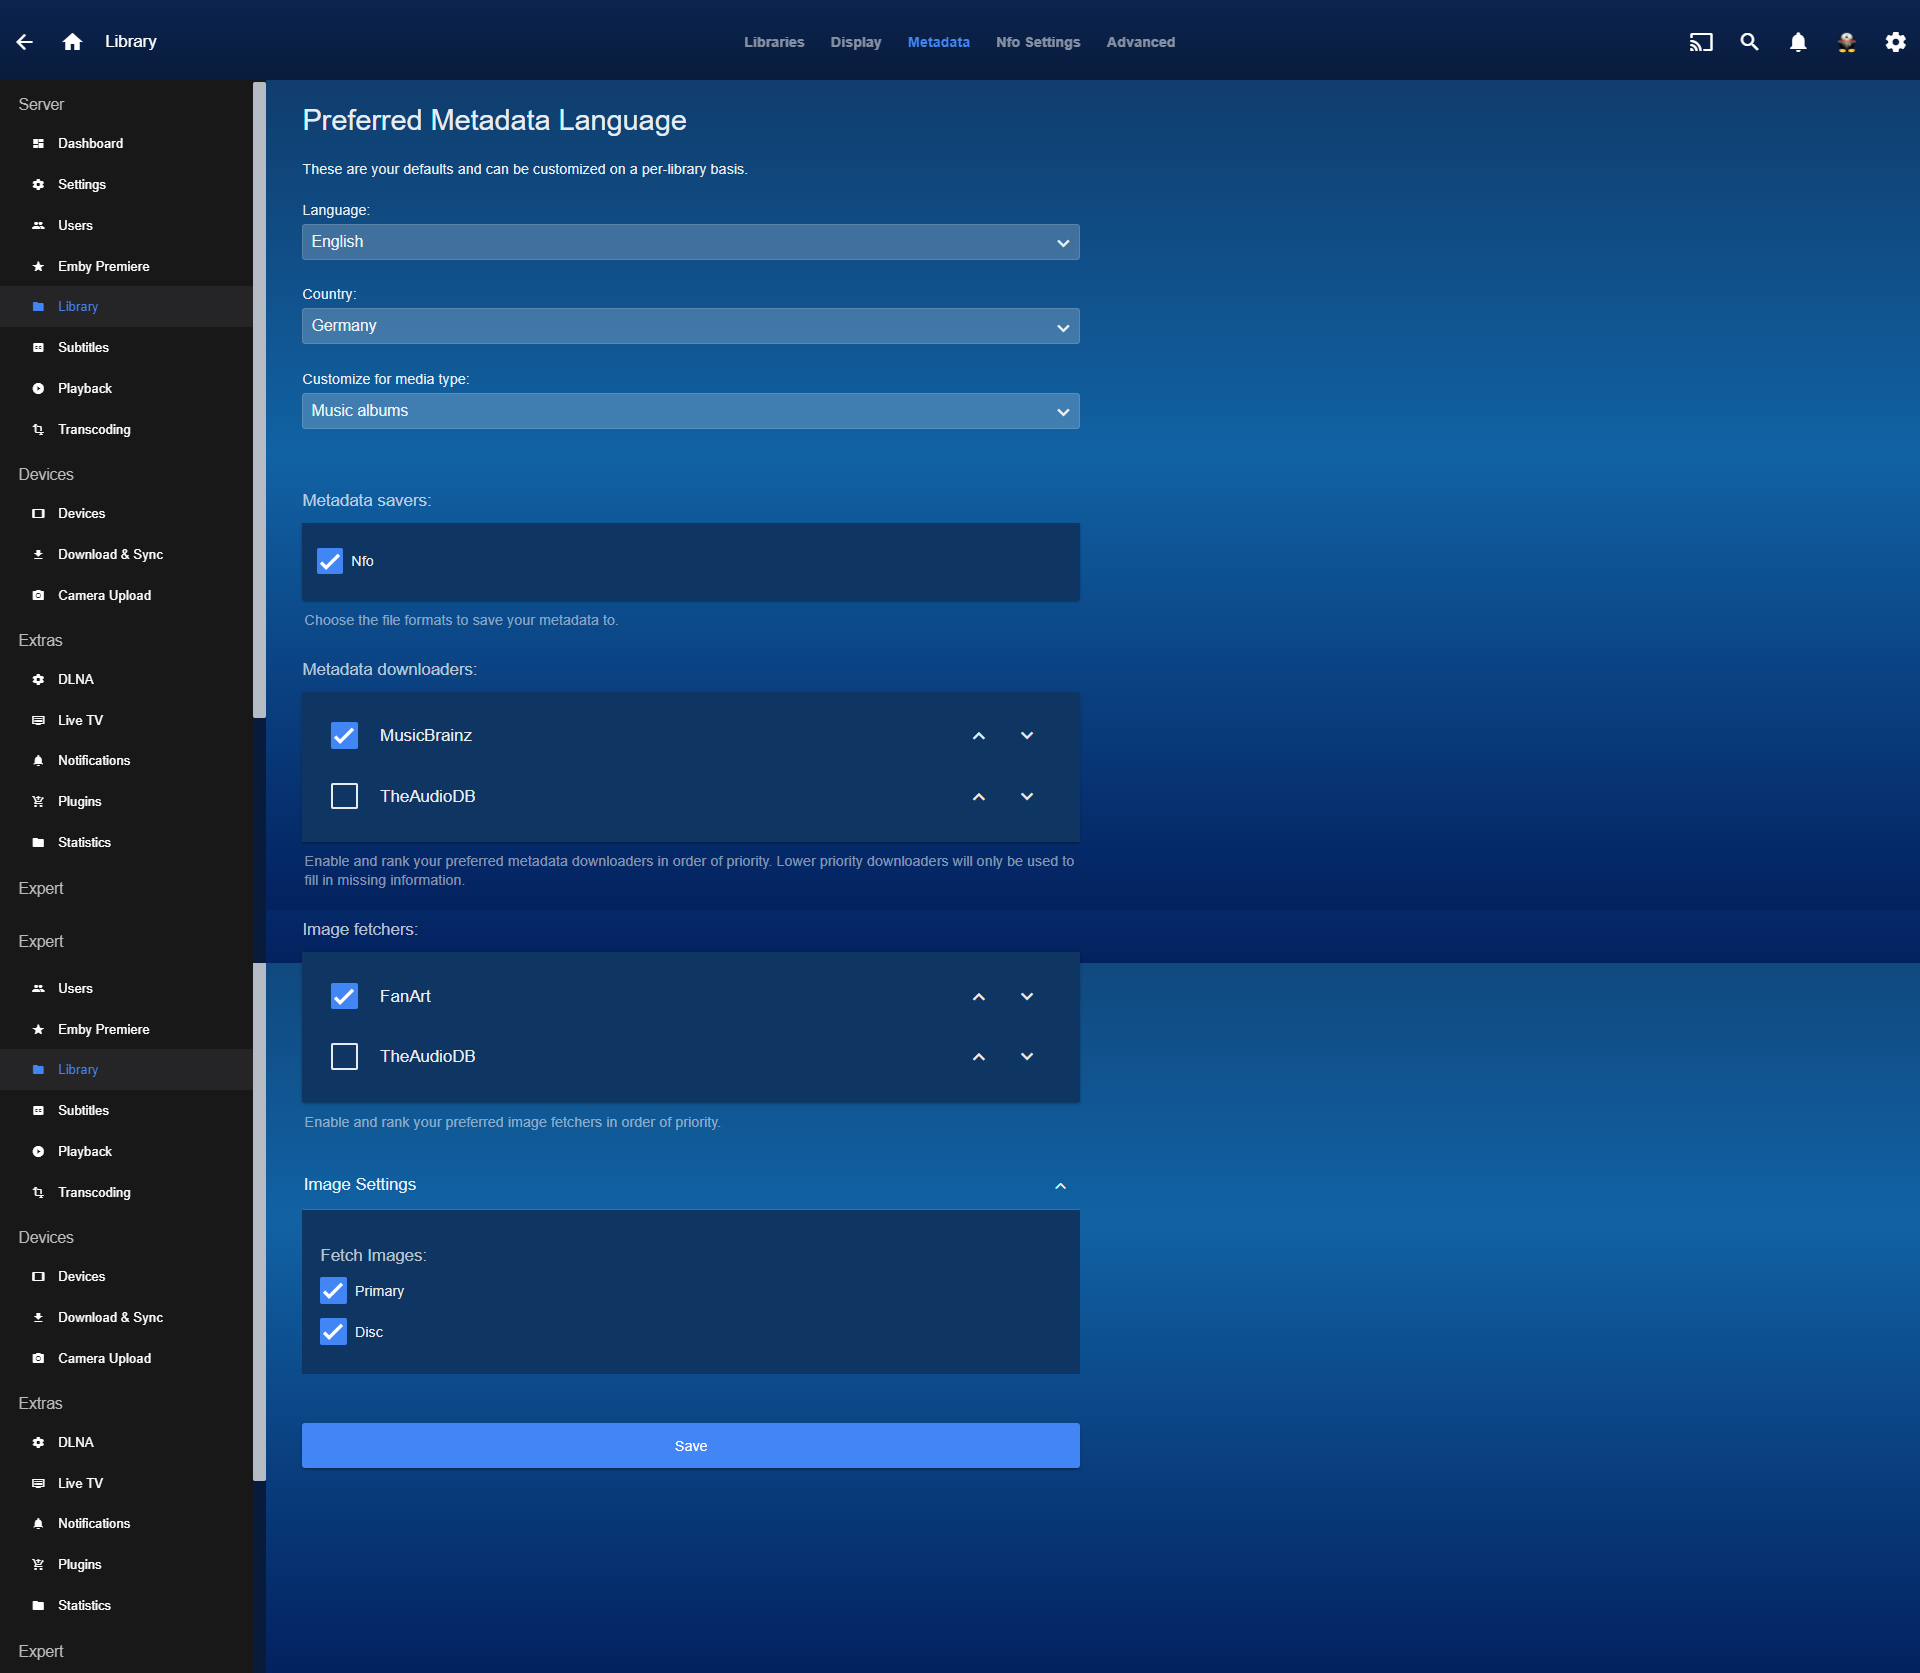Toggle the Primary fetch image checkbox

pos(333,1292)
